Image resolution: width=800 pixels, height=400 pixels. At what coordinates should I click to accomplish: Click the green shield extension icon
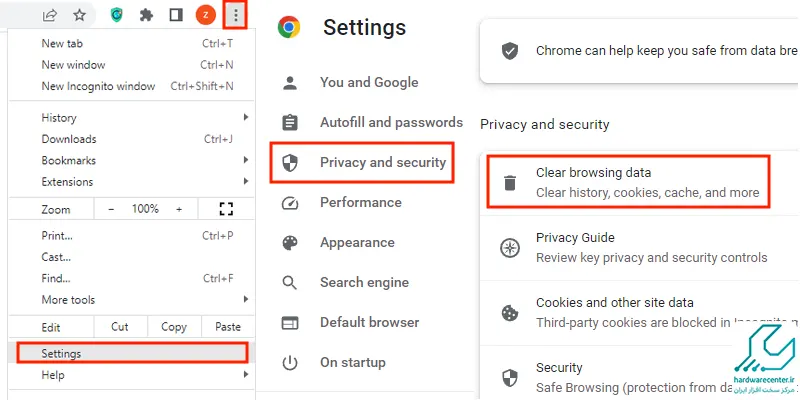click(x=117, y=15)
